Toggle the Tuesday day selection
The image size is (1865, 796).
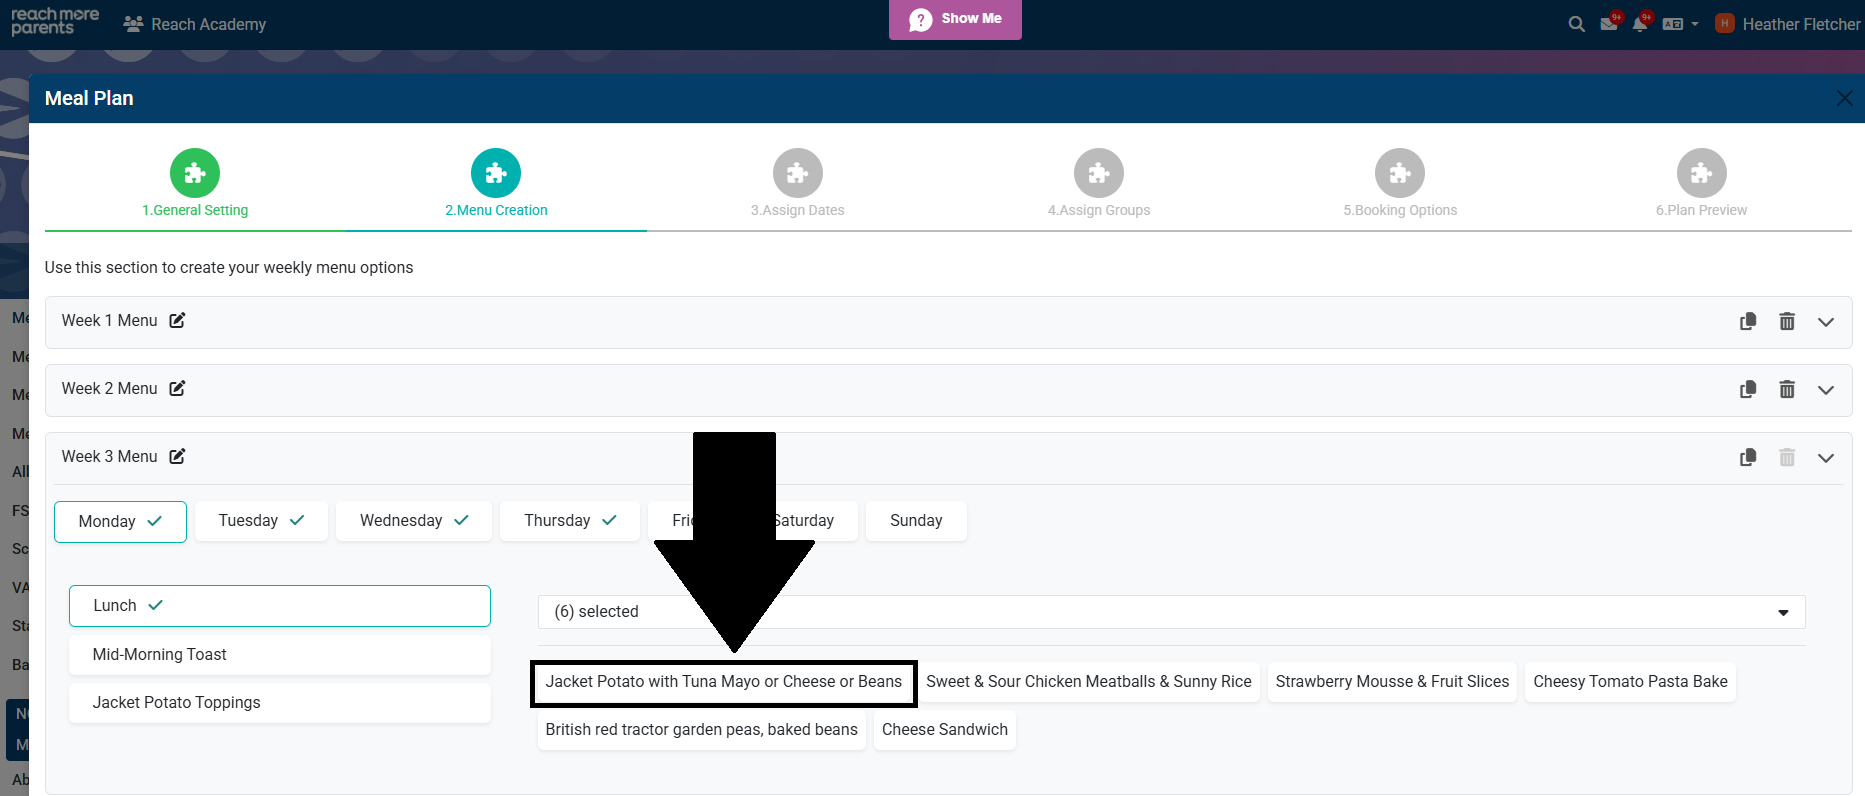click(x=261, y=521)
